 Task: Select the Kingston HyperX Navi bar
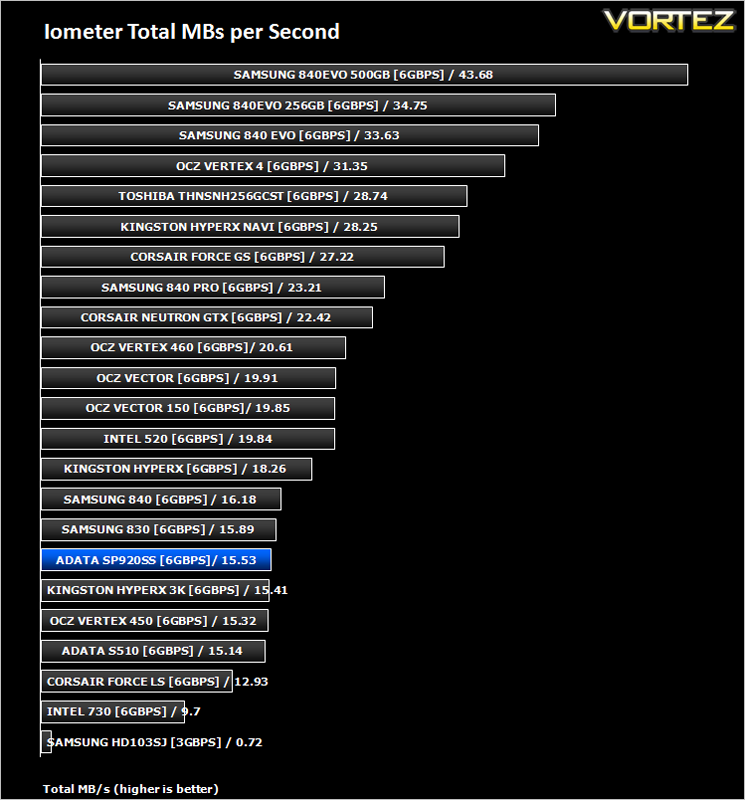[x=250, y=227]
